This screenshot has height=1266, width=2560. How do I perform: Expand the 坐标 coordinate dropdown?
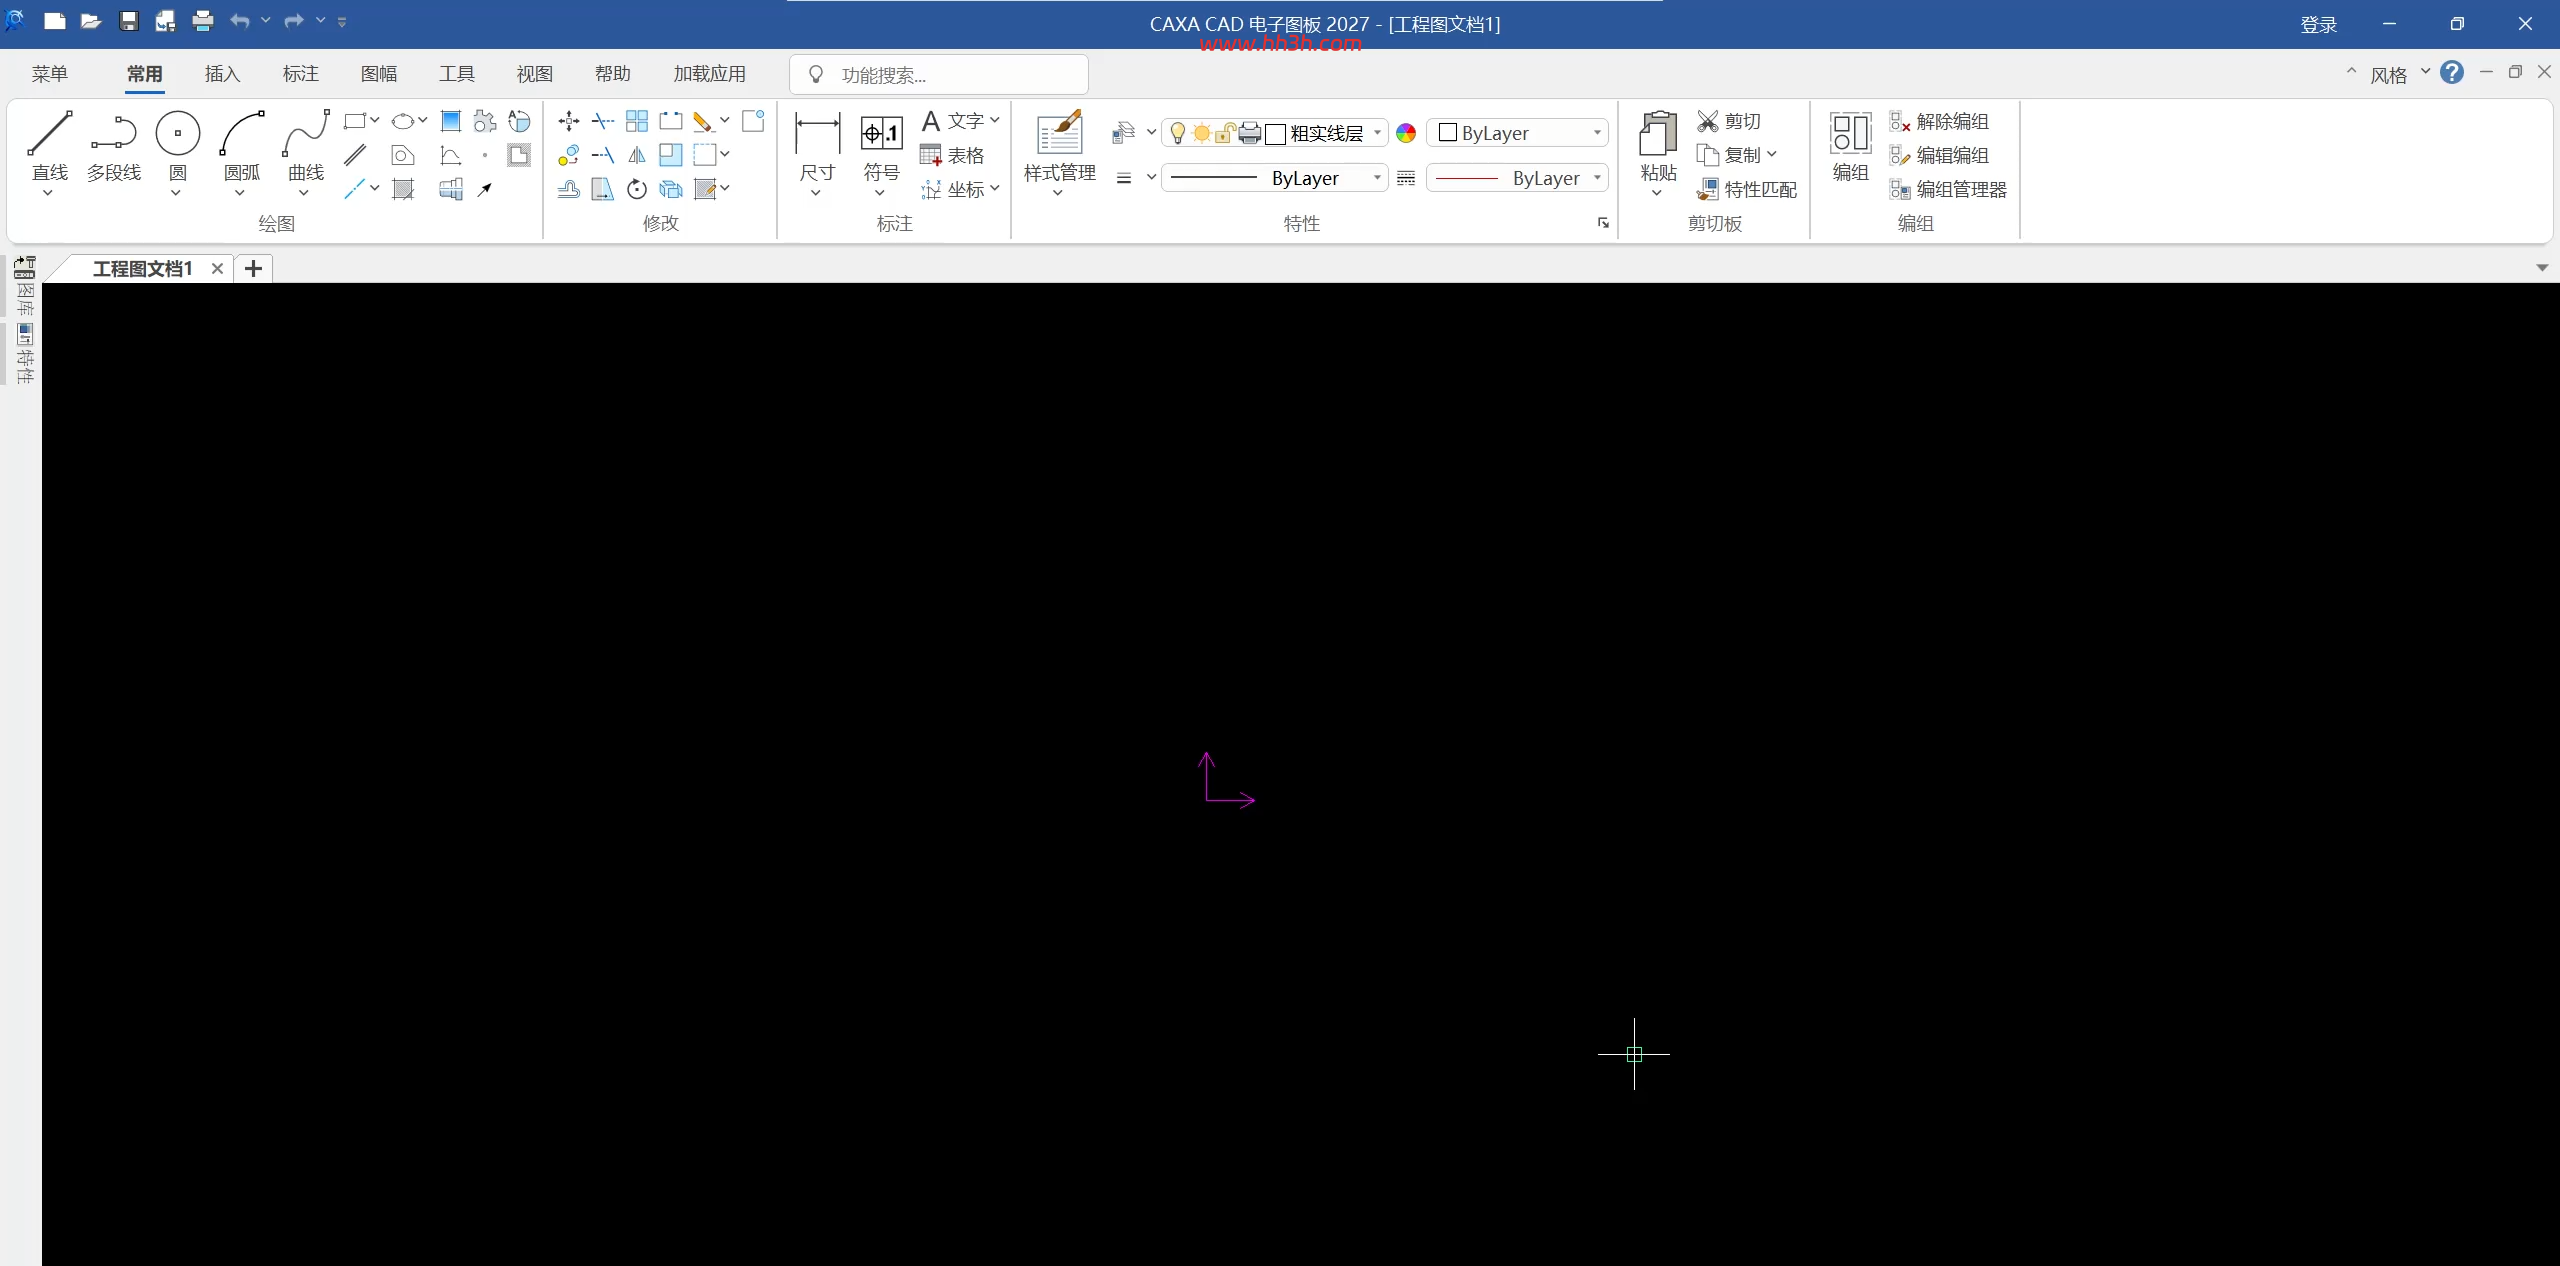(x=995, y=188)
